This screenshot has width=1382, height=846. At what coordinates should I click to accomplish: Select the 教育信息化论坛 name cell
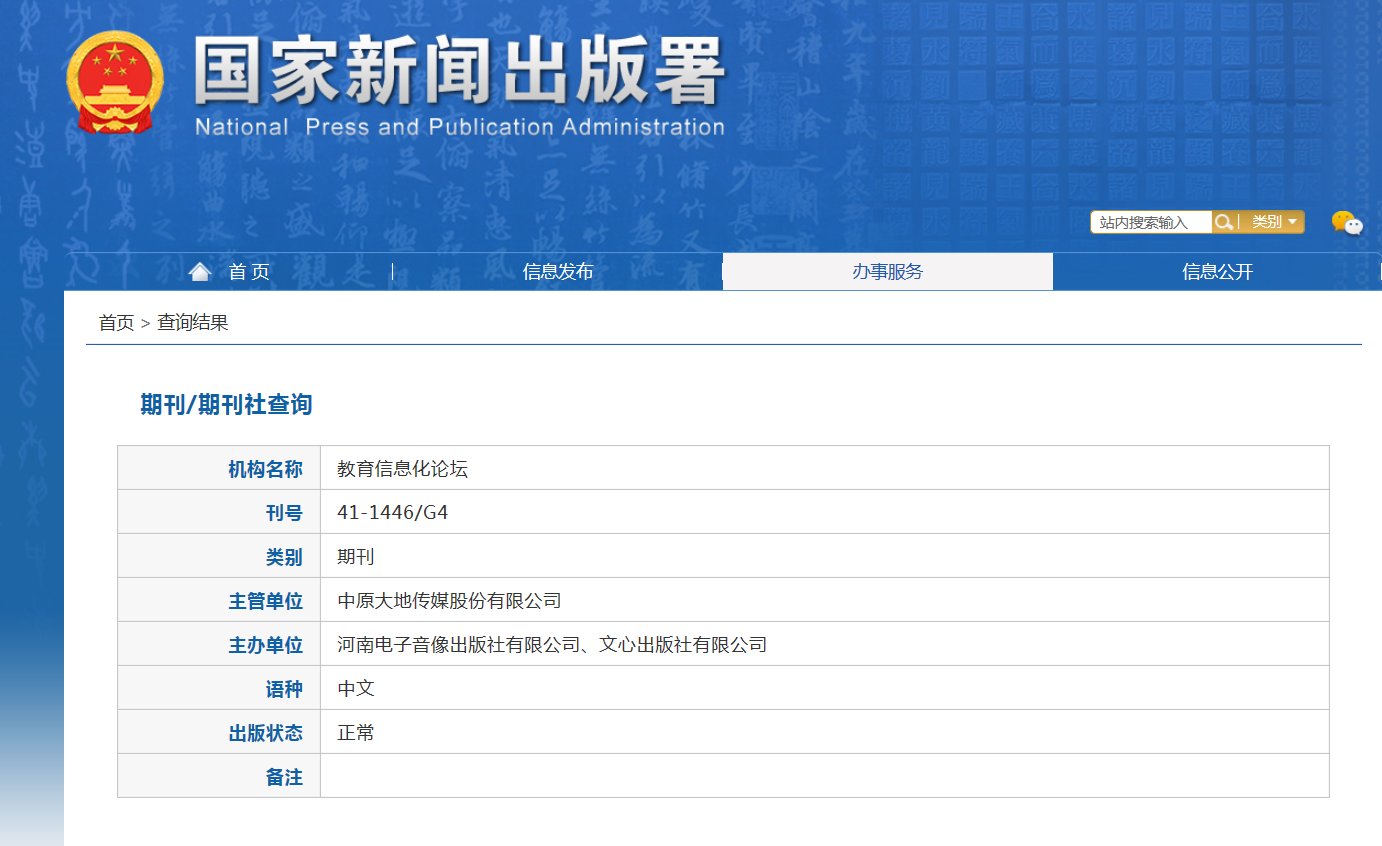(x=402, y=469)
